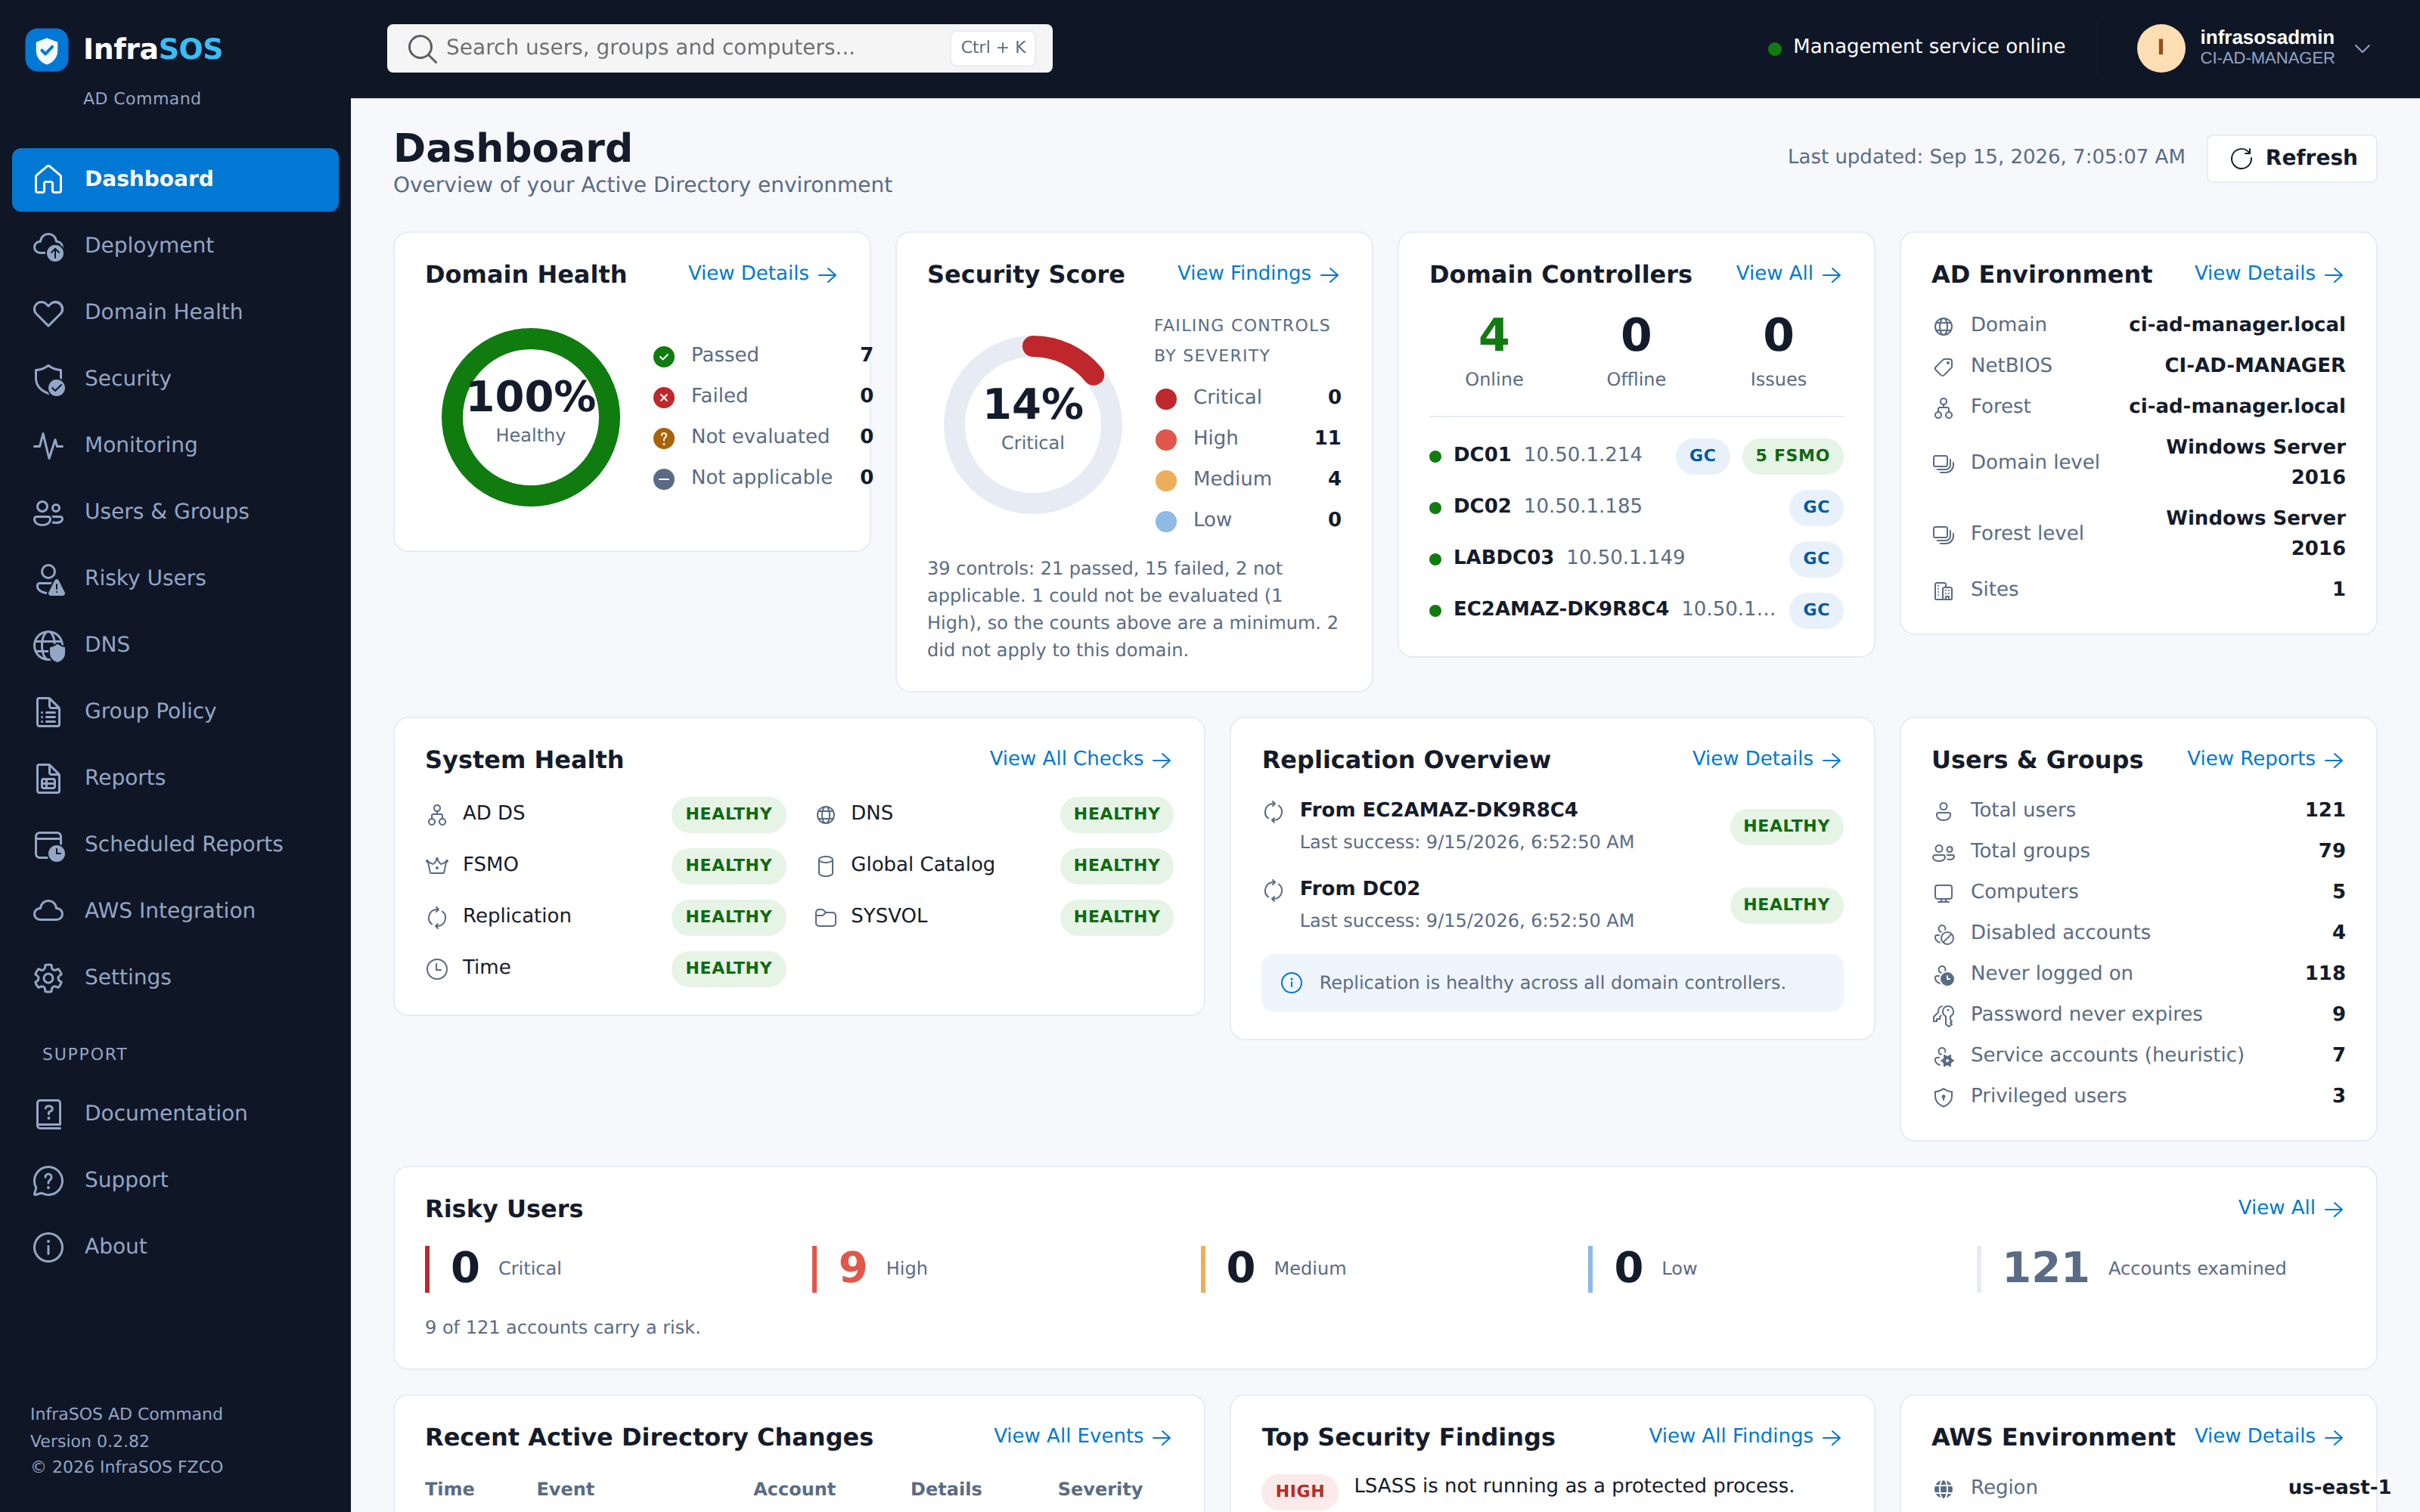Click the Documentation help-book icon

[x=48, y=1114]
